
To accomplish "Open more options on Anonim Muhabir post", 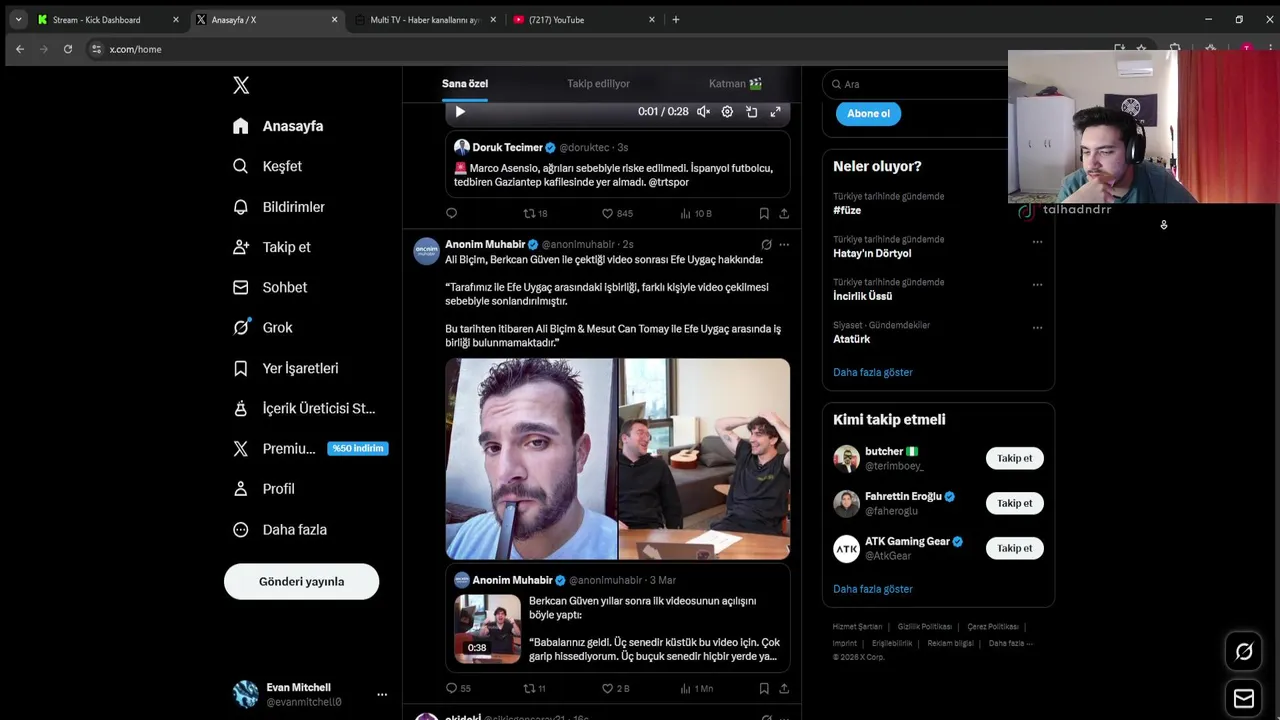I will (x=784, y=244).
